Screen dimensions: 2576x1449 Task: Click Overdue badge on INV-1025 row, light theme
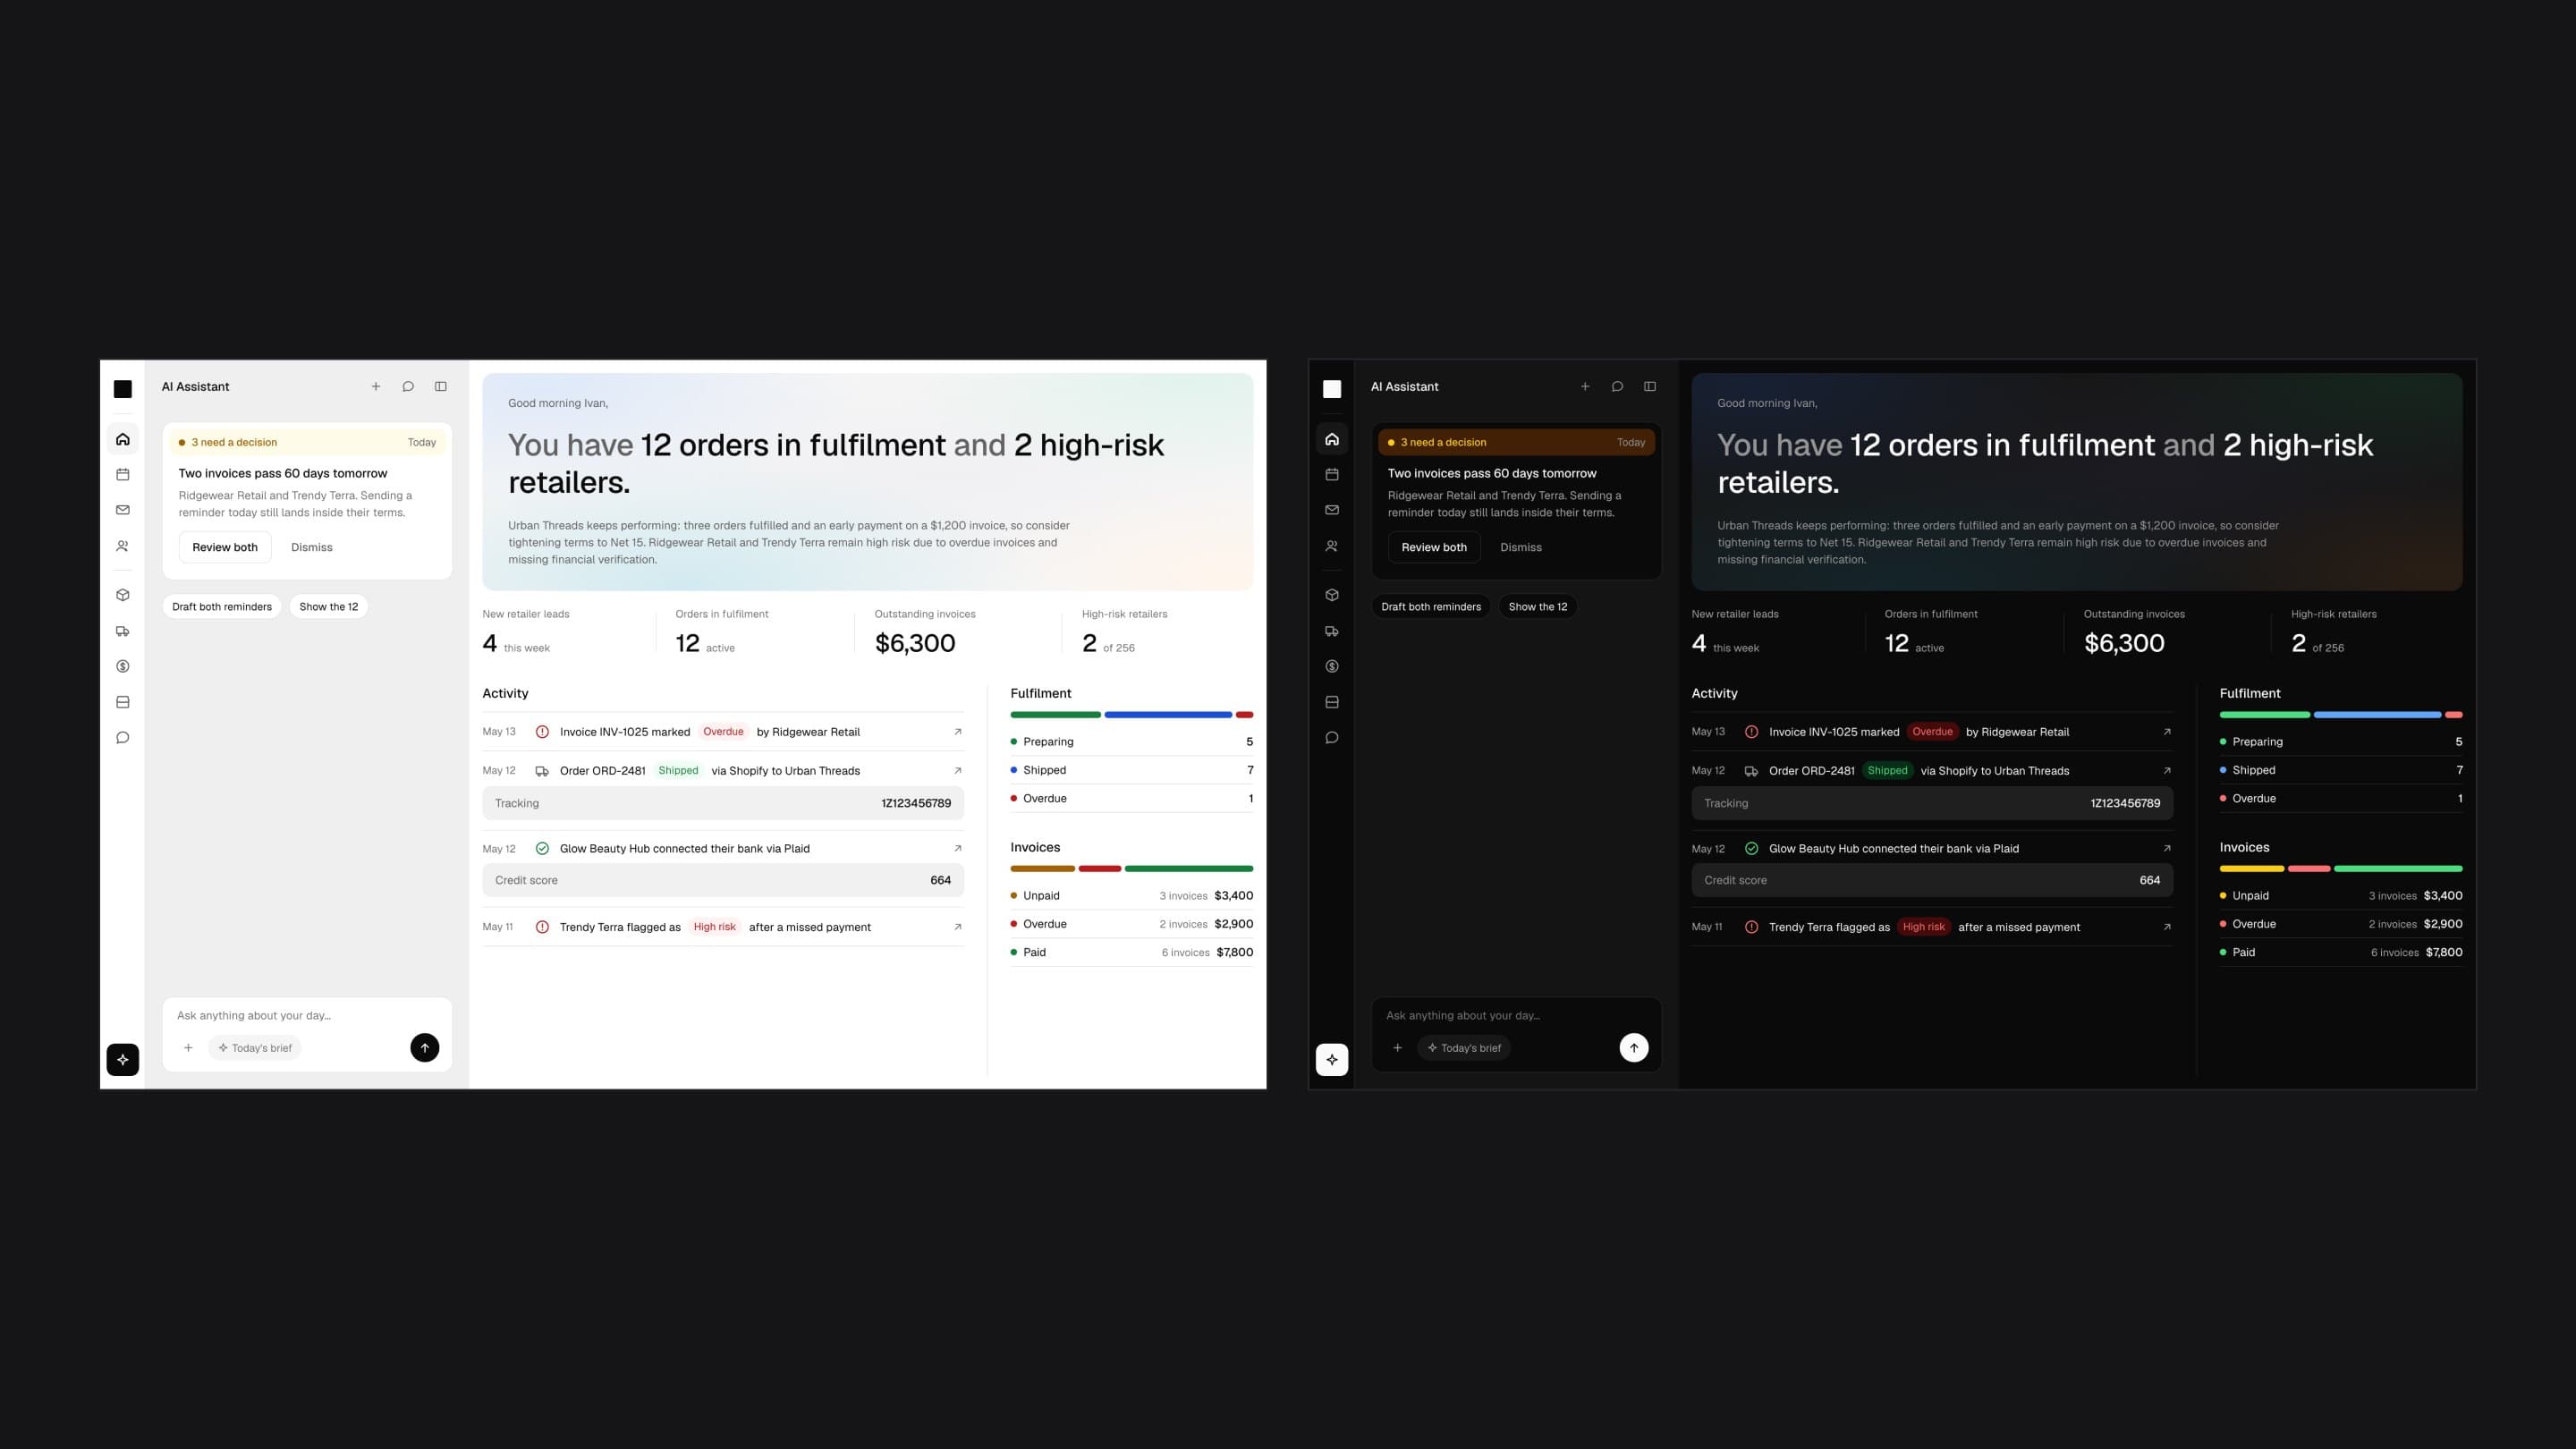[723, 731]
